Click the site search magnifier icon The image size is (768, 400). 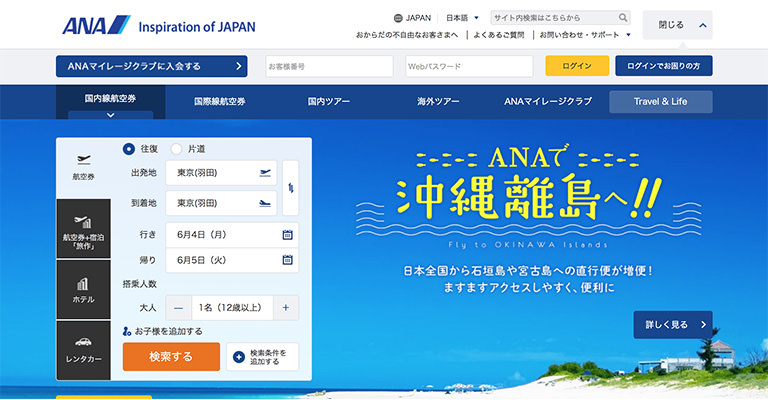click(x=623, y=18)
